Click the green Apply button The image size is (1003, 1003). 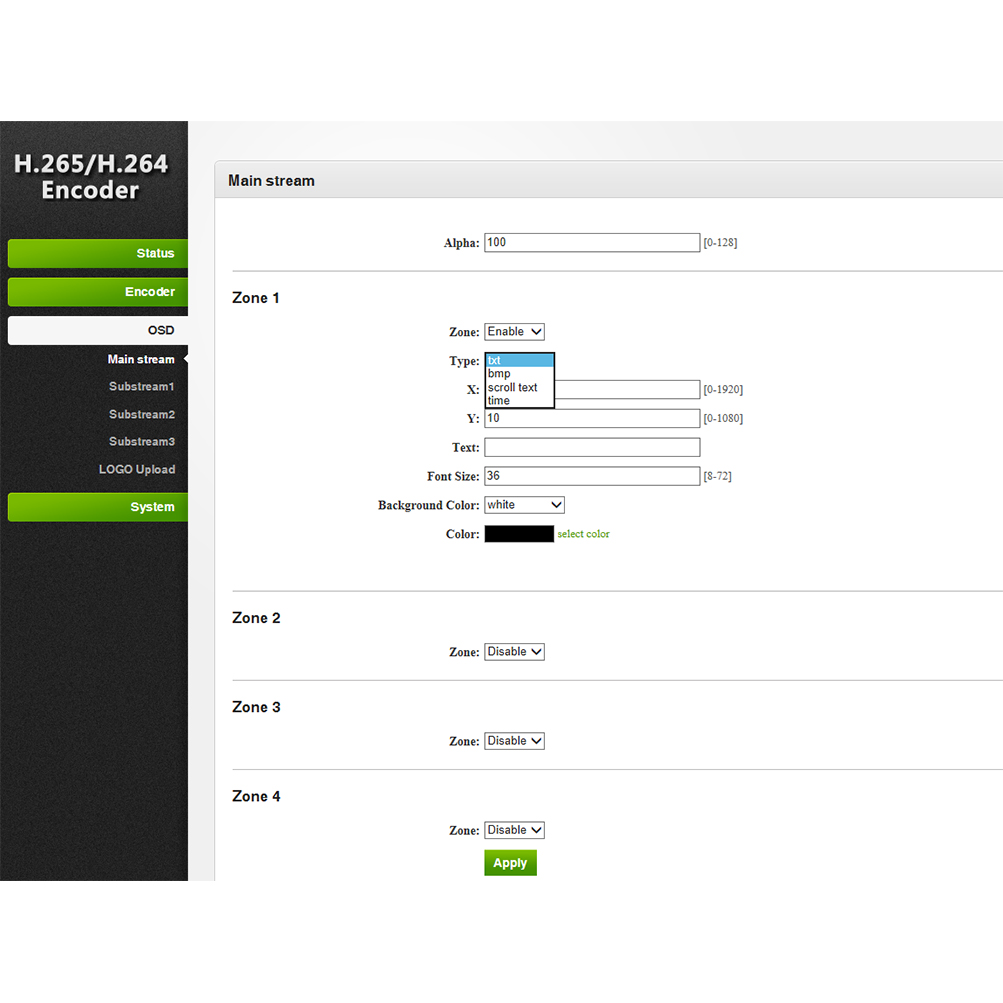pos(510,863)
